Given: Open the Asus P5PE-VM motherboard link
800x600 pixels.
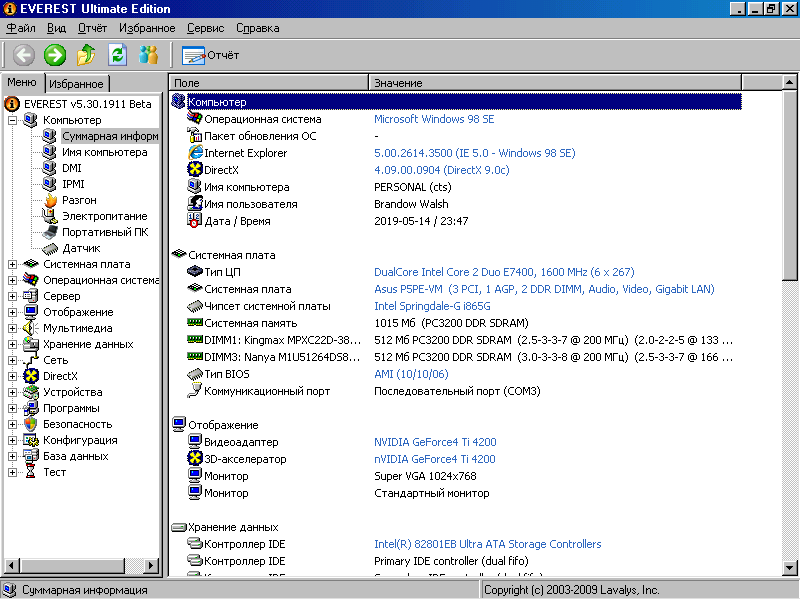Looking at the screenshot, I should click(x=543, y=289).
